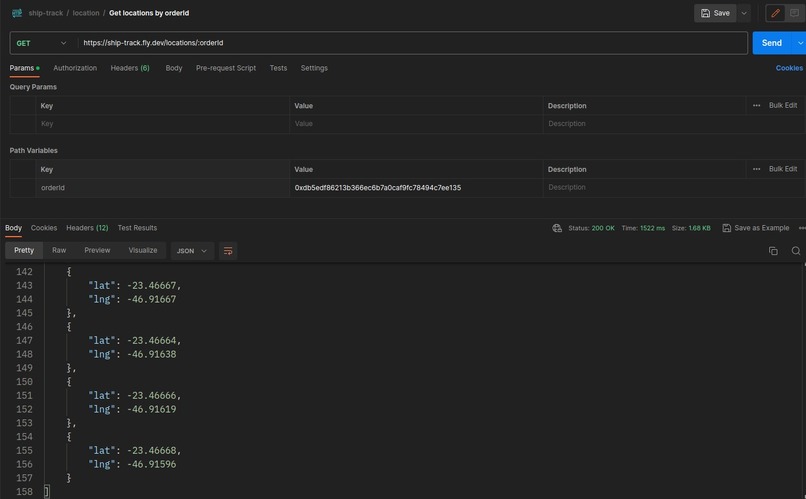Switch to response Body tab
The width and height of the screenshot is (806, 499).
(13, 228)
